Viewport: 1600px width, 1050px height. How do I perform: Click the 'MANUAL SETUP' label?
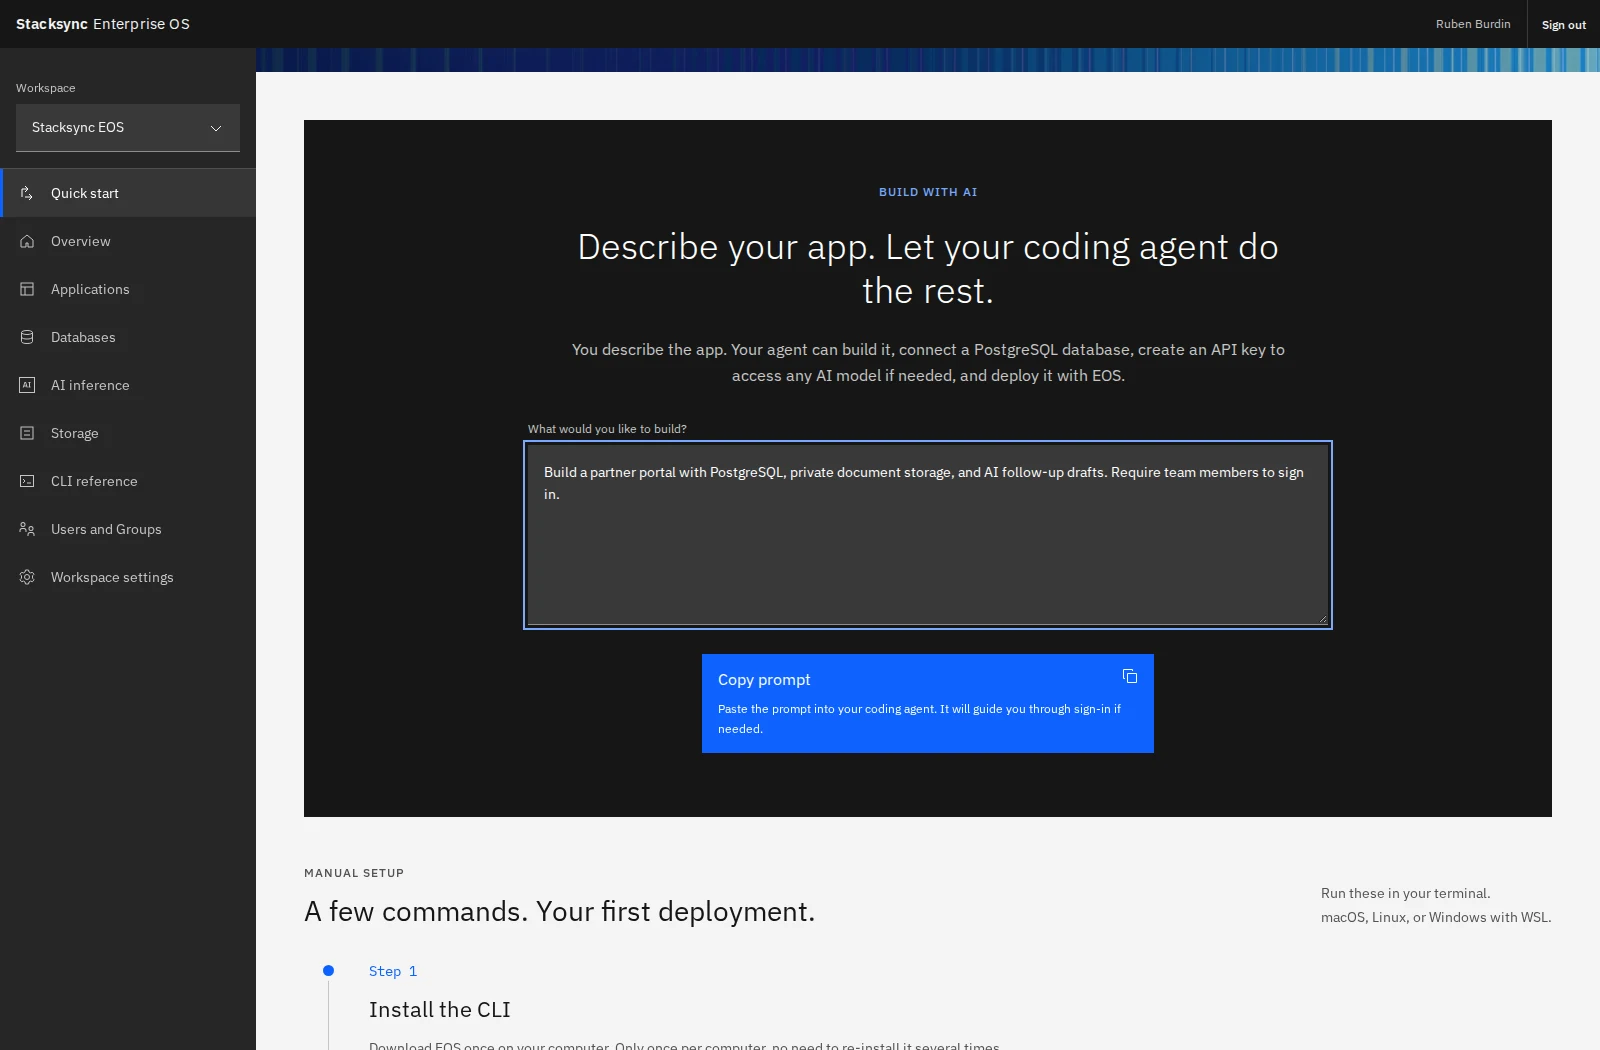coord(354,873)
